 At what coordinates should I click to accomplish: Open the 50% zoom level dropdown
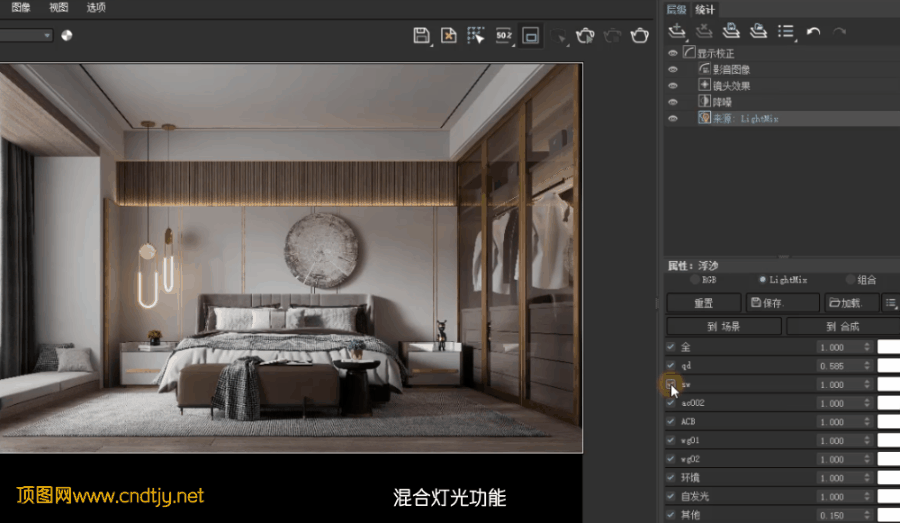504,36
